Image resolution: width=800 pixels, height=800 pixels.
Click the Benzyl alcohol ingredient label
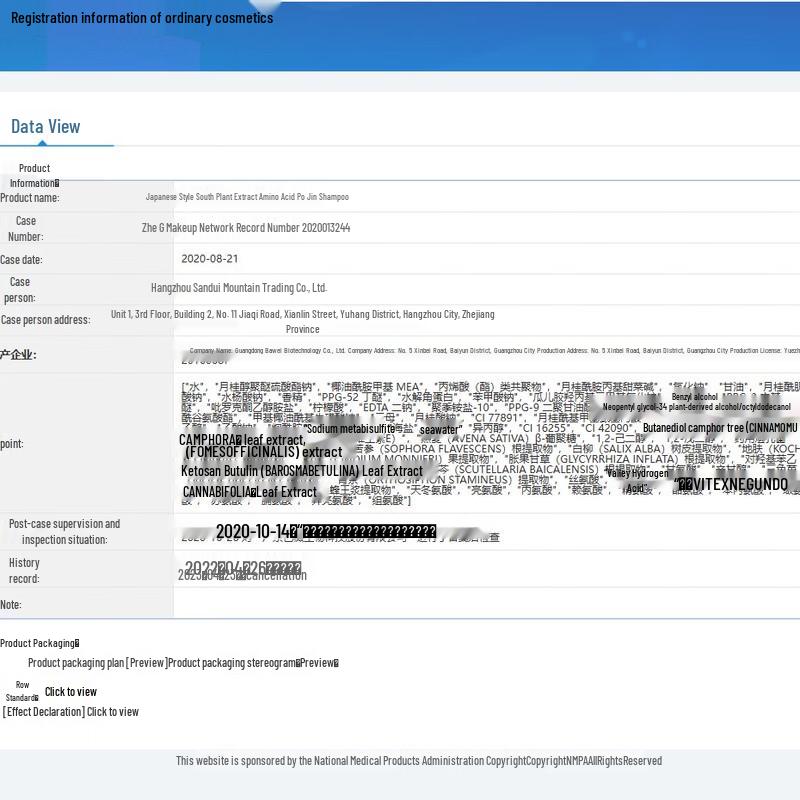(x=695, y=397)
